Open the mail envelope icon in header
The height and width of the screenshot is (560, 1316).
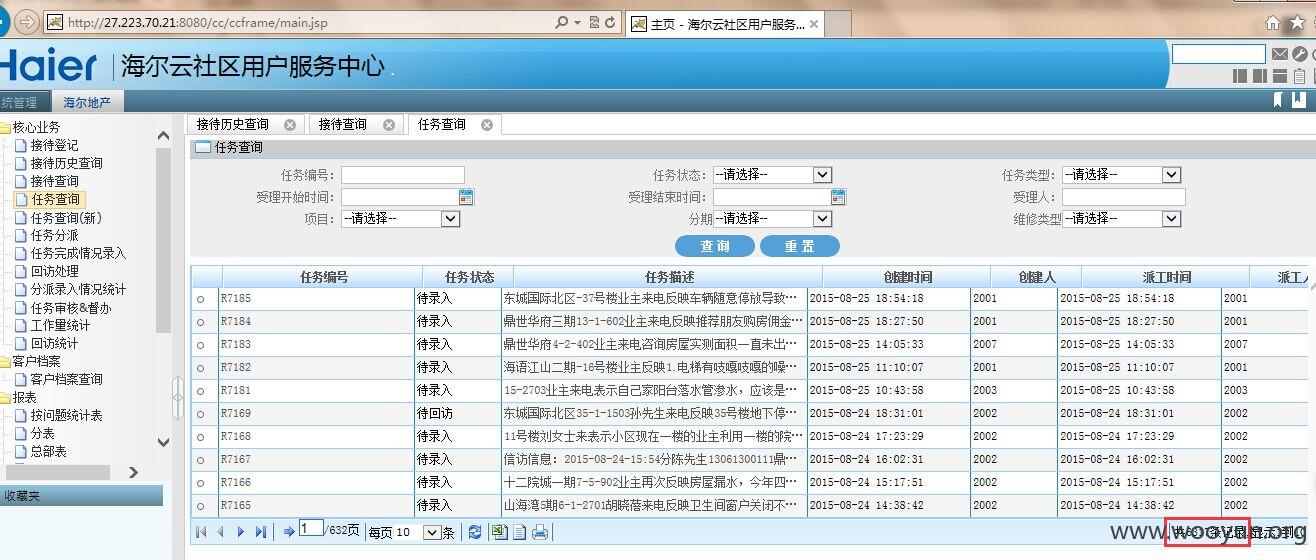pos(1280,54)
